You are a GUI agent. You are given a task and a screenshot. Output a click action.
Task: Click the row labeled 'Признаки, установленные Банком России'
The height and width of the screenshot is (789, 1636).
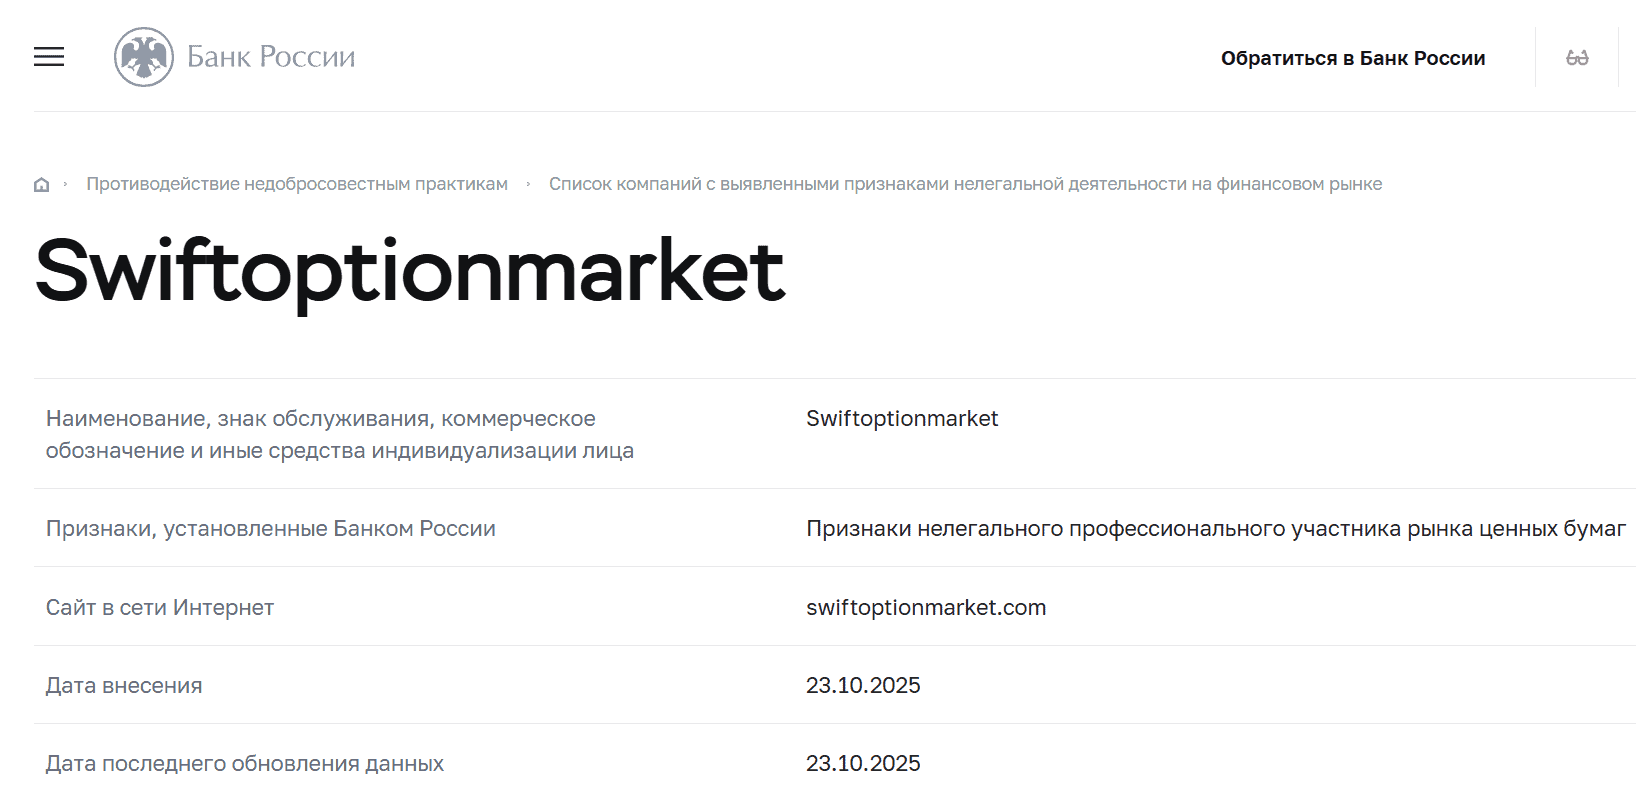click(271, 528)
